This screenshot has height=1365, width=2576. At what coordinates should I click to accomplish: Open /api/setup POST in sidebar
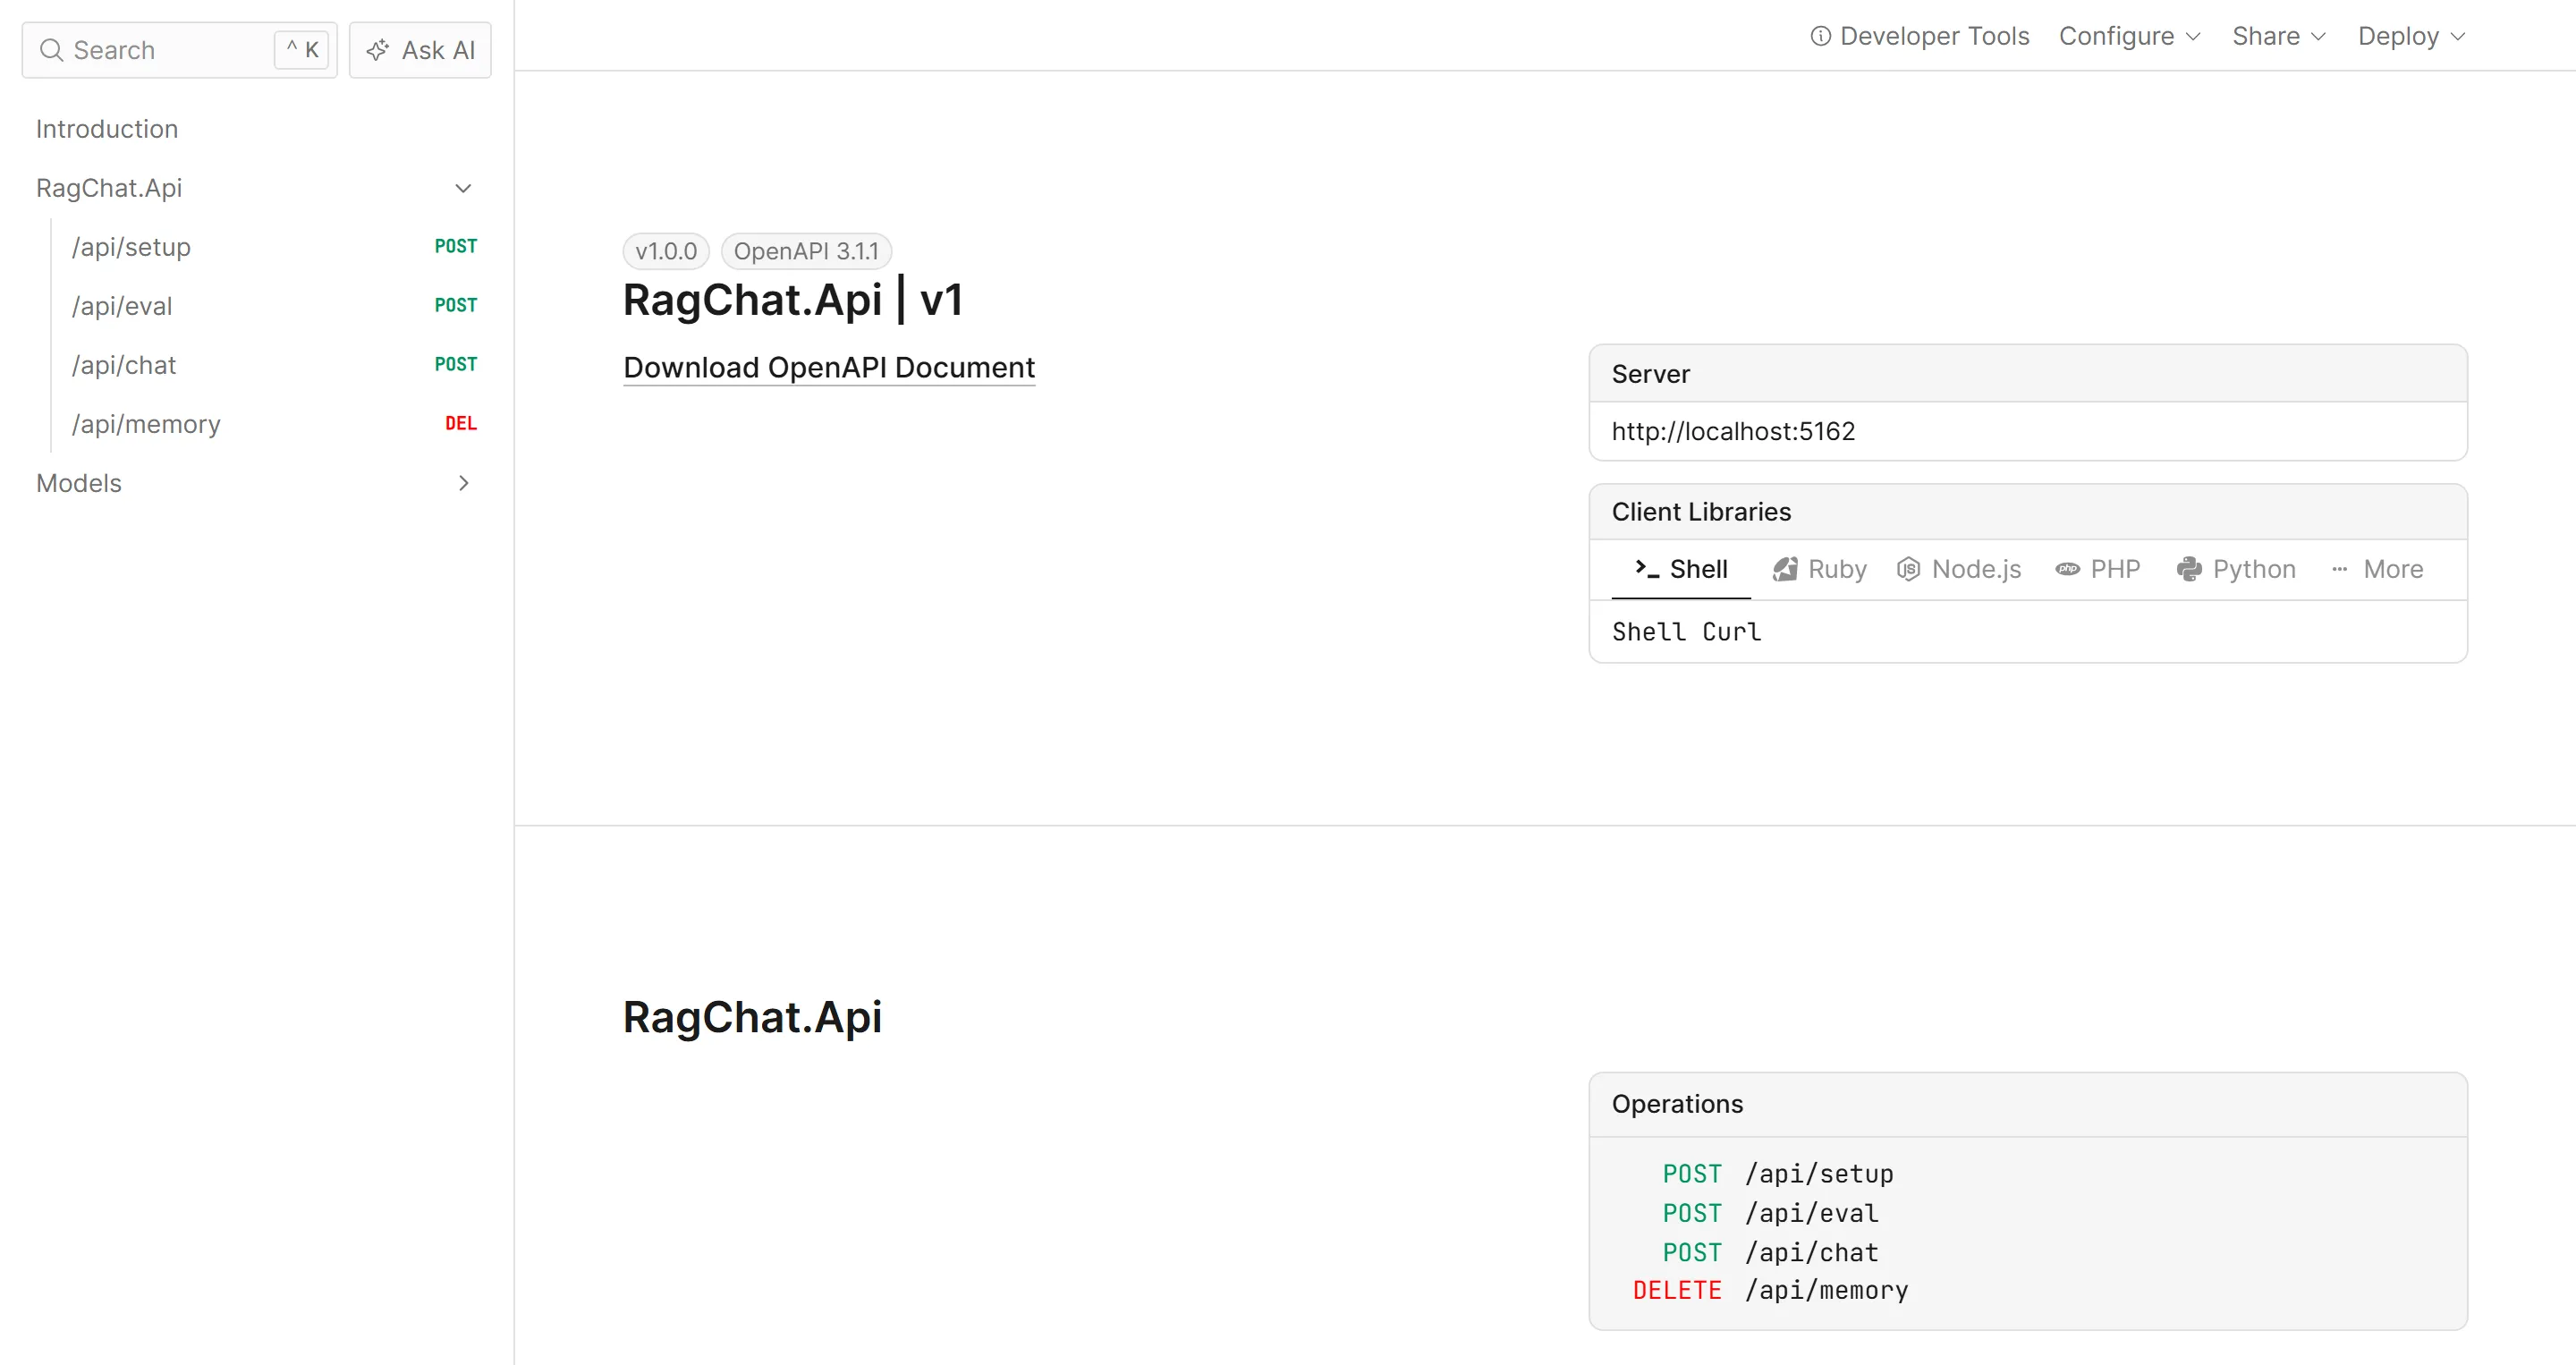tap(274, 247)
